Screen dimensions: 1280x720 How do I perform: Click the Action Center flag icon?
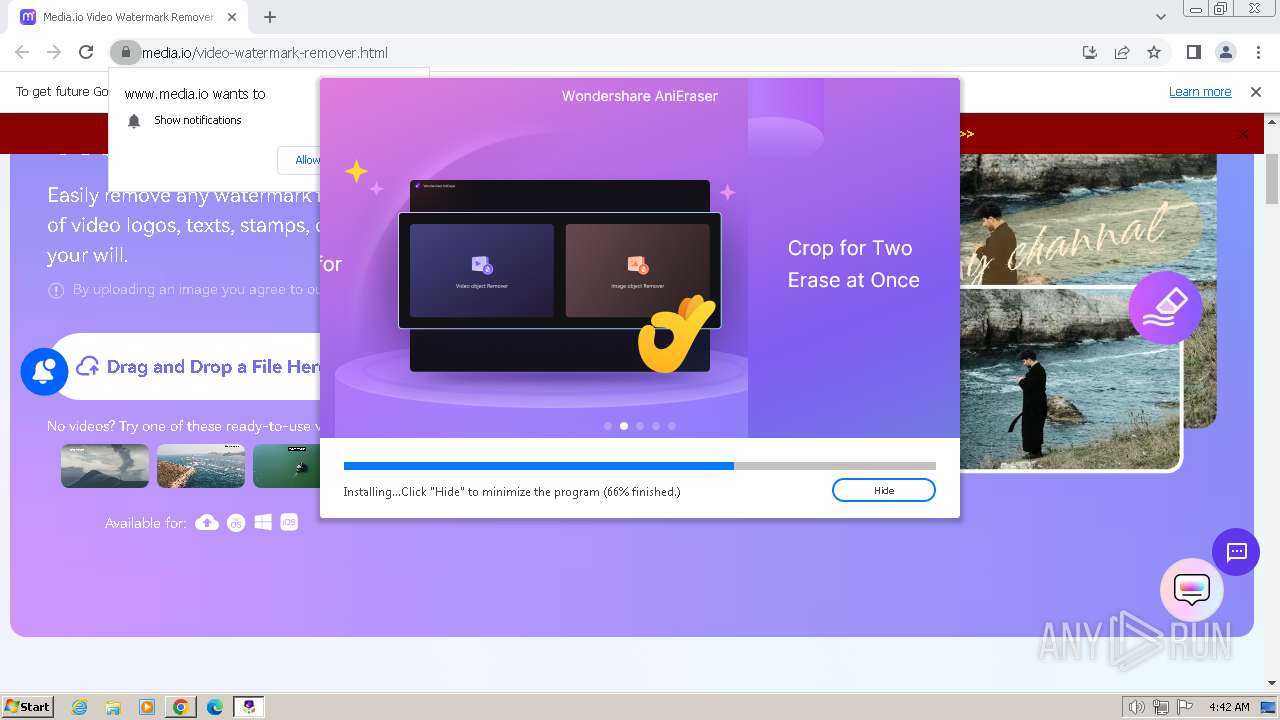[1184, 707]
